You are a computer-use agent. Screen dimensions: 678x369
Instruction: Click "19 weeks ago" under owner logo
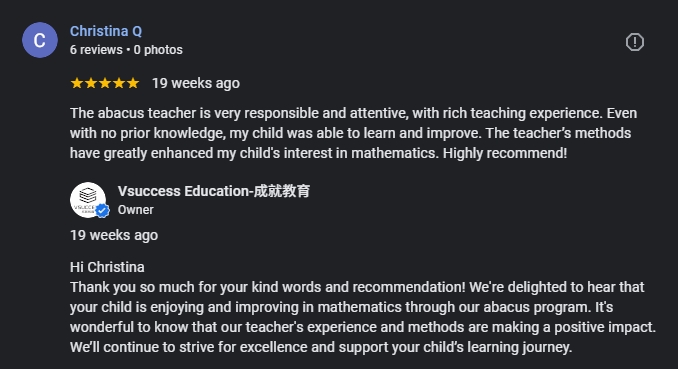pos(114,235)
